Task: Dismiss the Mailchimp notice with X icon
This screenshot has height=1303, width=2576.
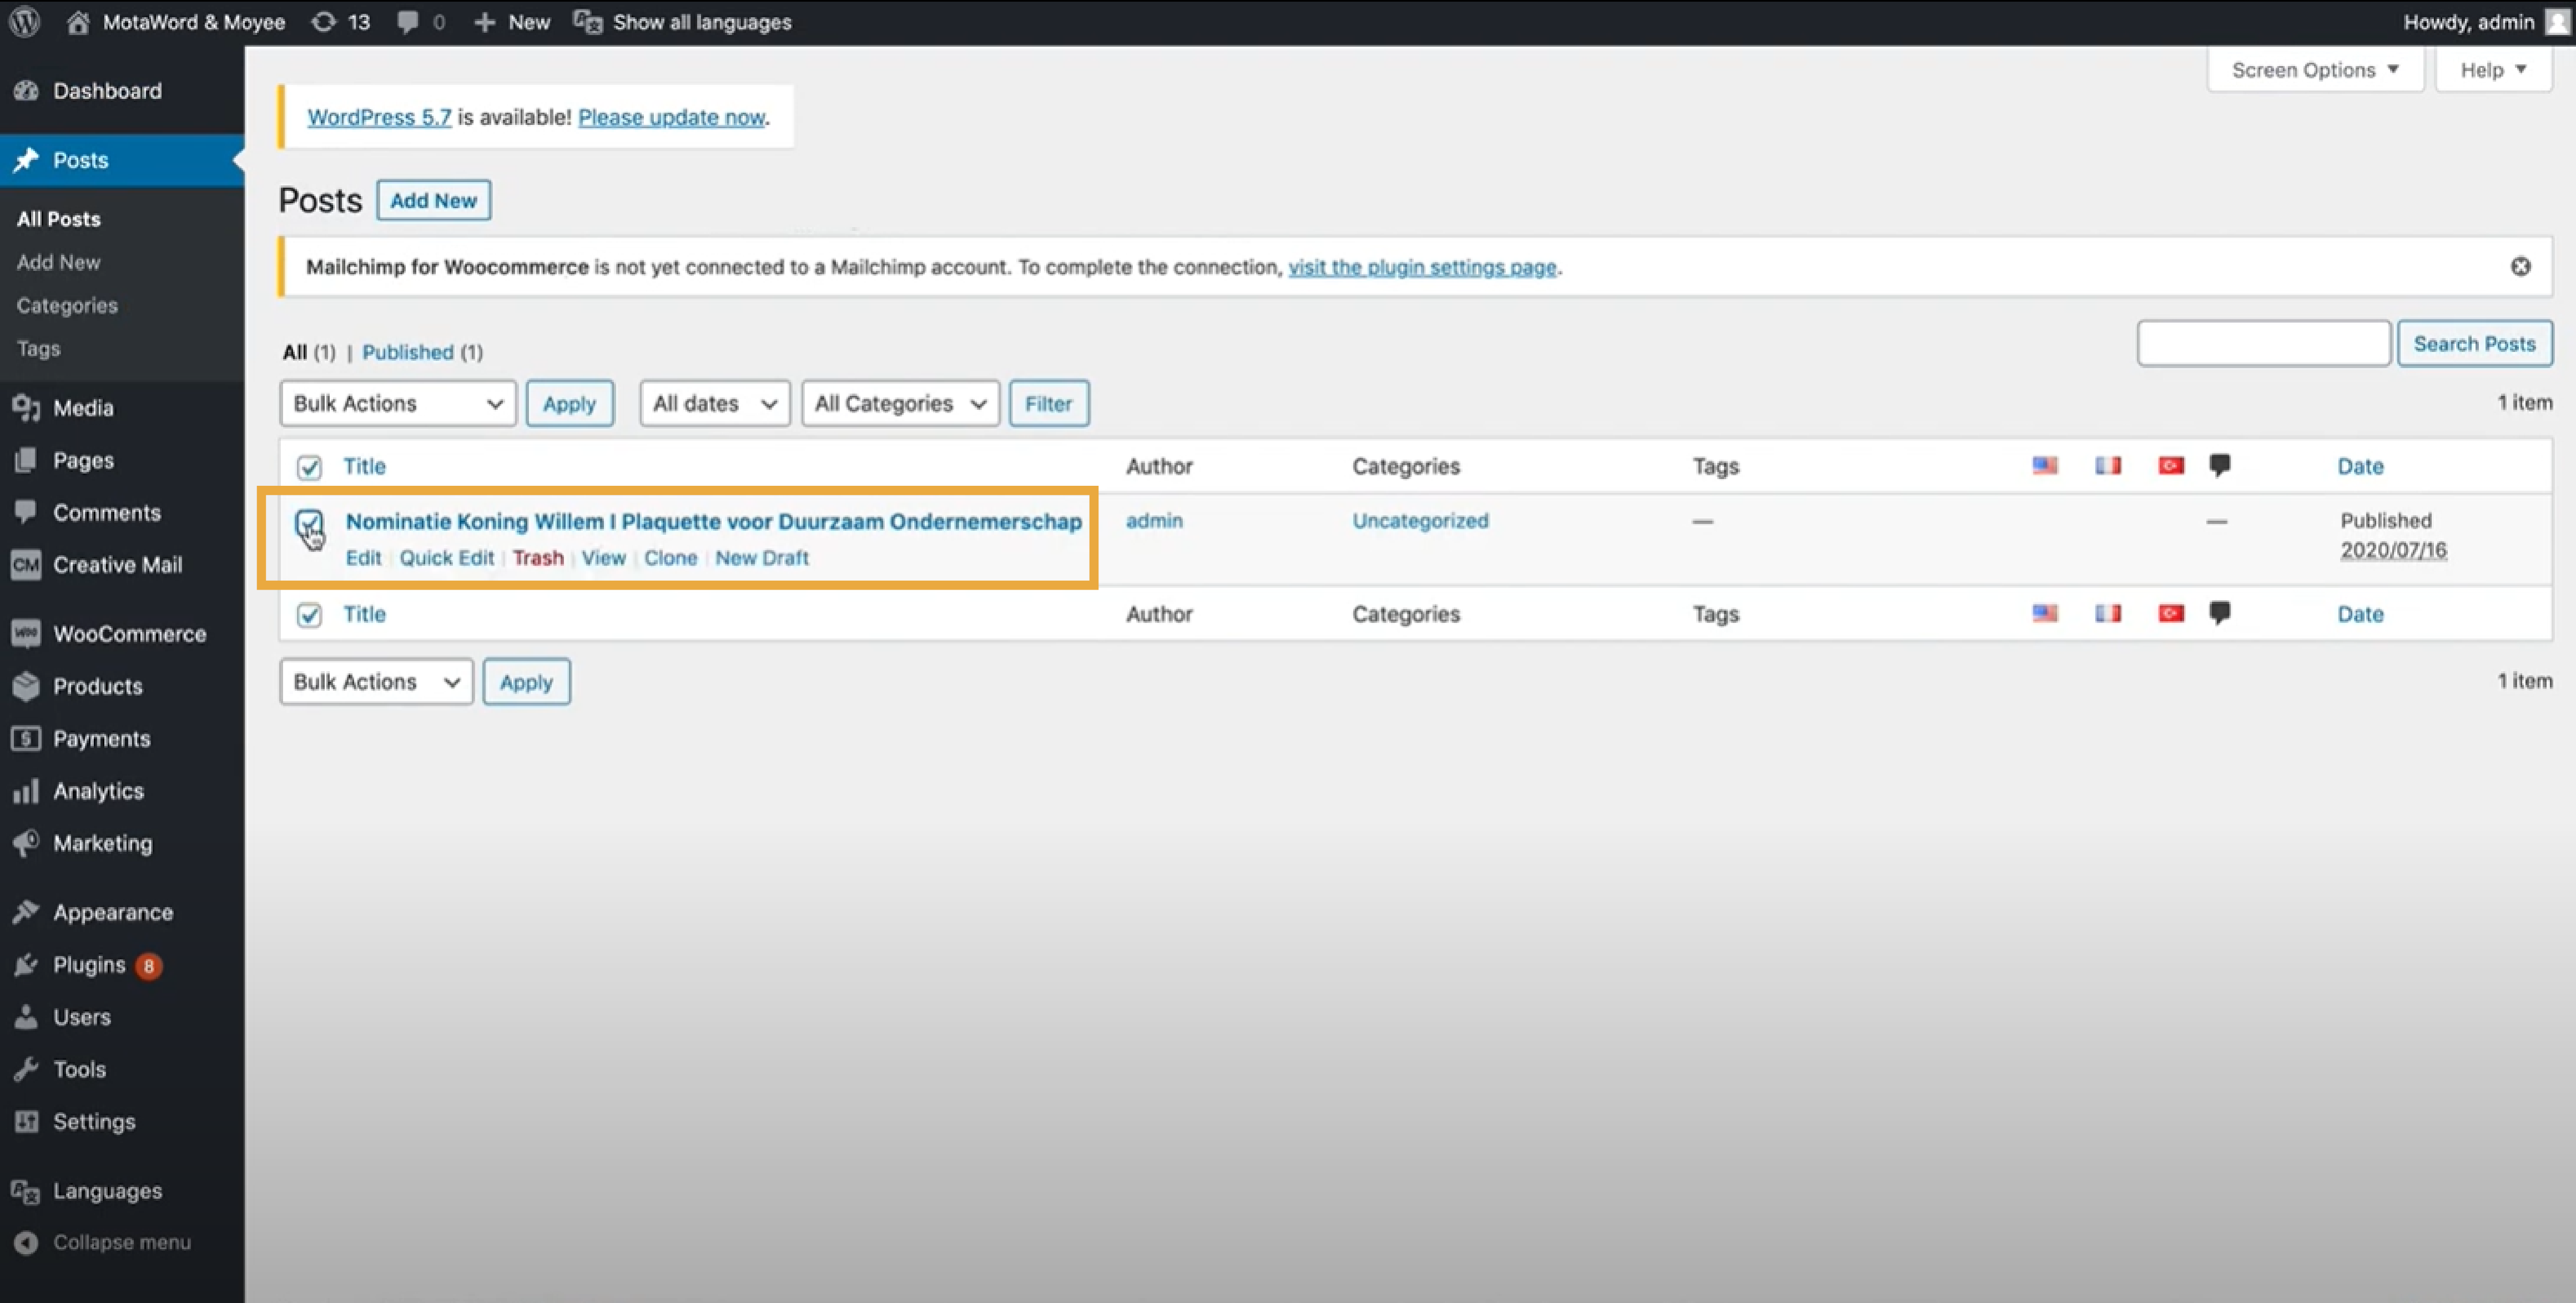Action: (x=2520, y=266)
